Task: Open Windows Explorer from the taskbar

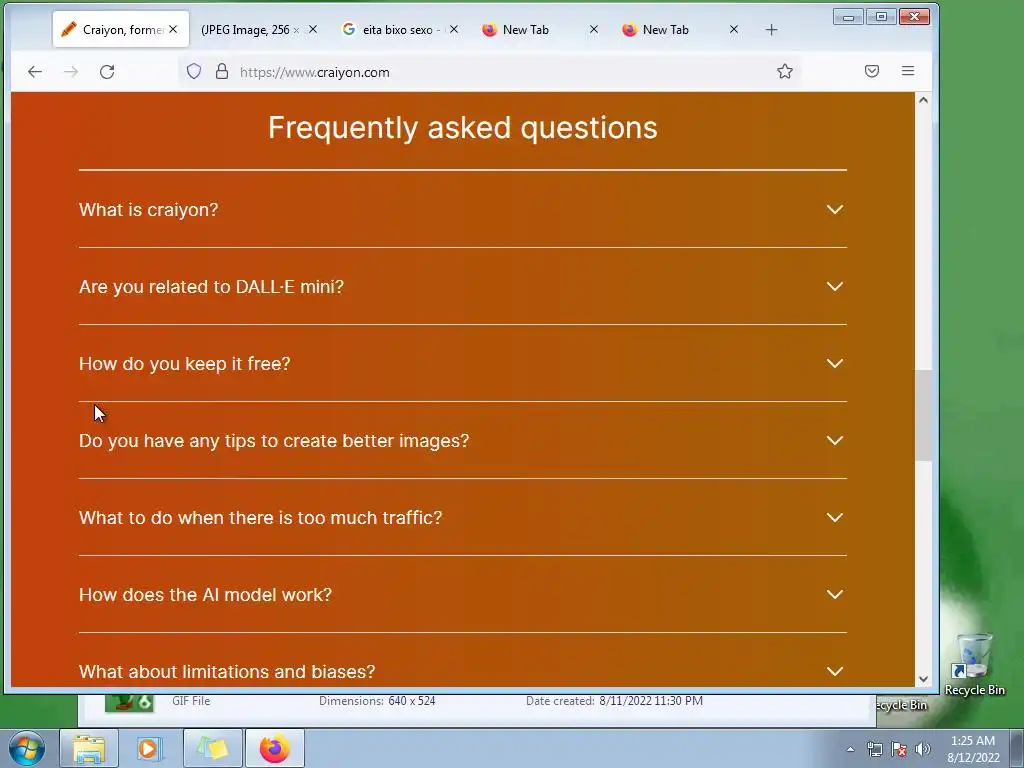Action: (x=89, y=748)
